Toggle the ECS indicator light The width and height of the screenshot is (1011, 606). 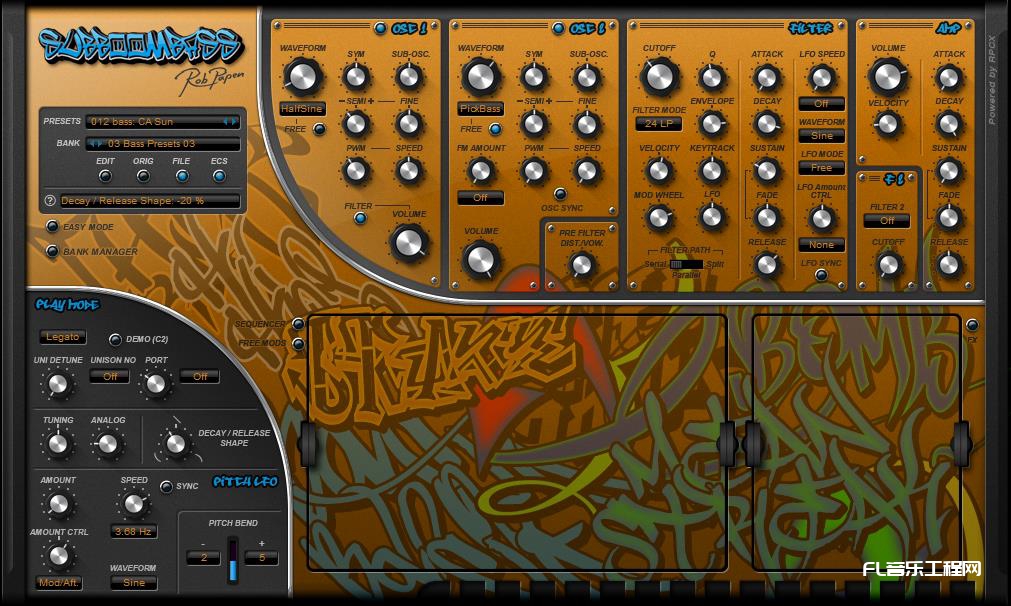point(219,176)
